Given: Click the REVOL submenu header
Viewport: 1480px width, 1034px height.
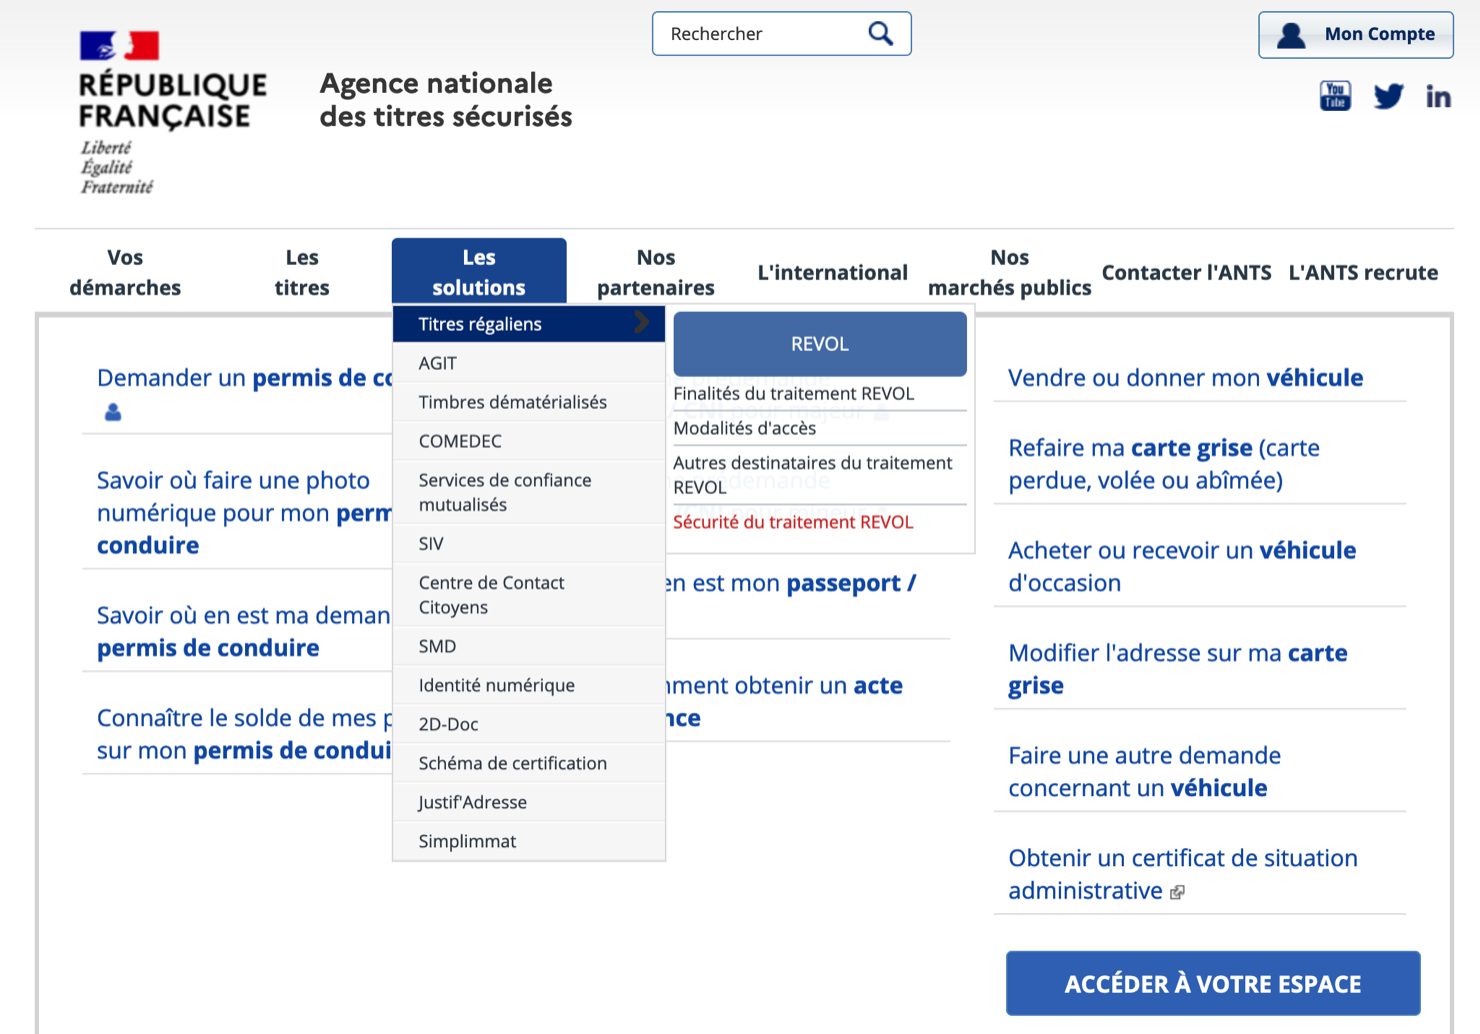Looking at the screenshot, I should (820, 344).
